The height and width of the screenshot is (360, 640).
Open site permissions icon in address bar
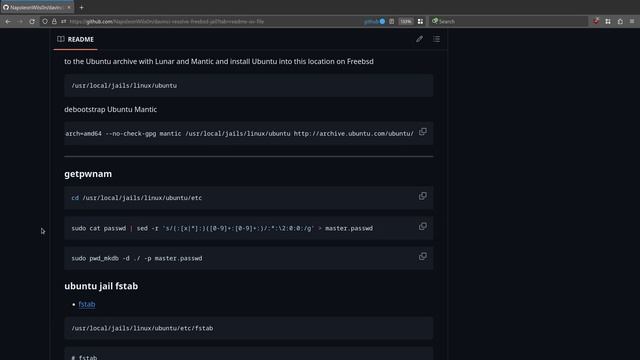(x=64, y=21)
